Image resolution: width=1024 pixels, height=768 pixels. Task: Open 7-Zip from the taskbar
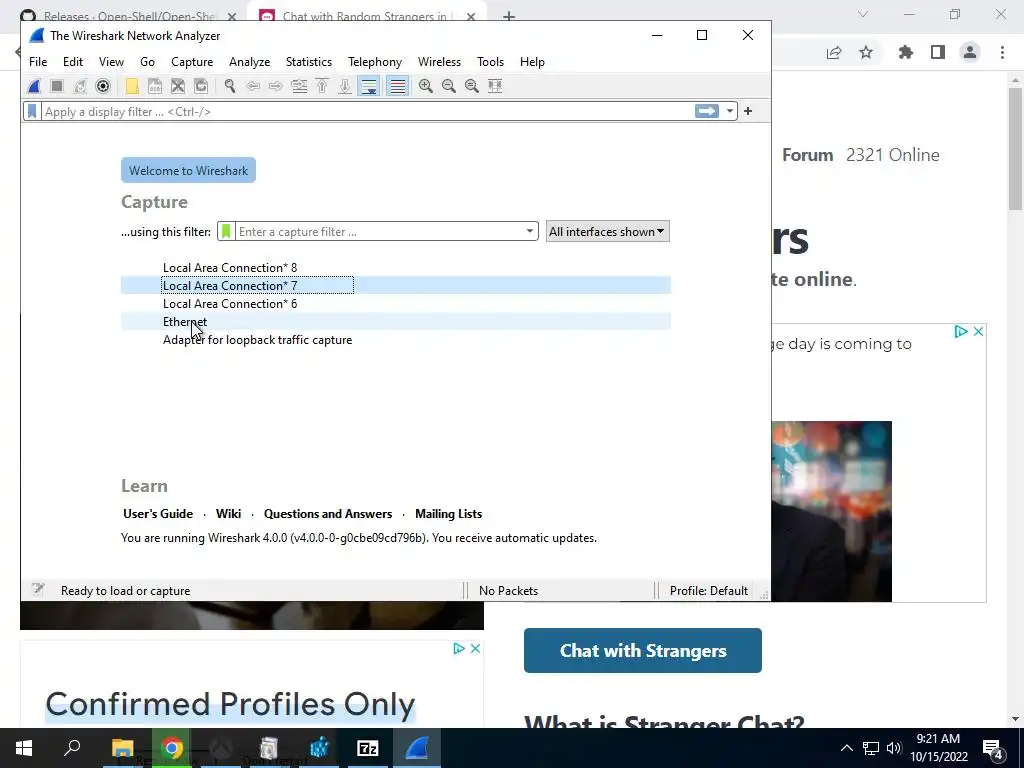(368, 748)
